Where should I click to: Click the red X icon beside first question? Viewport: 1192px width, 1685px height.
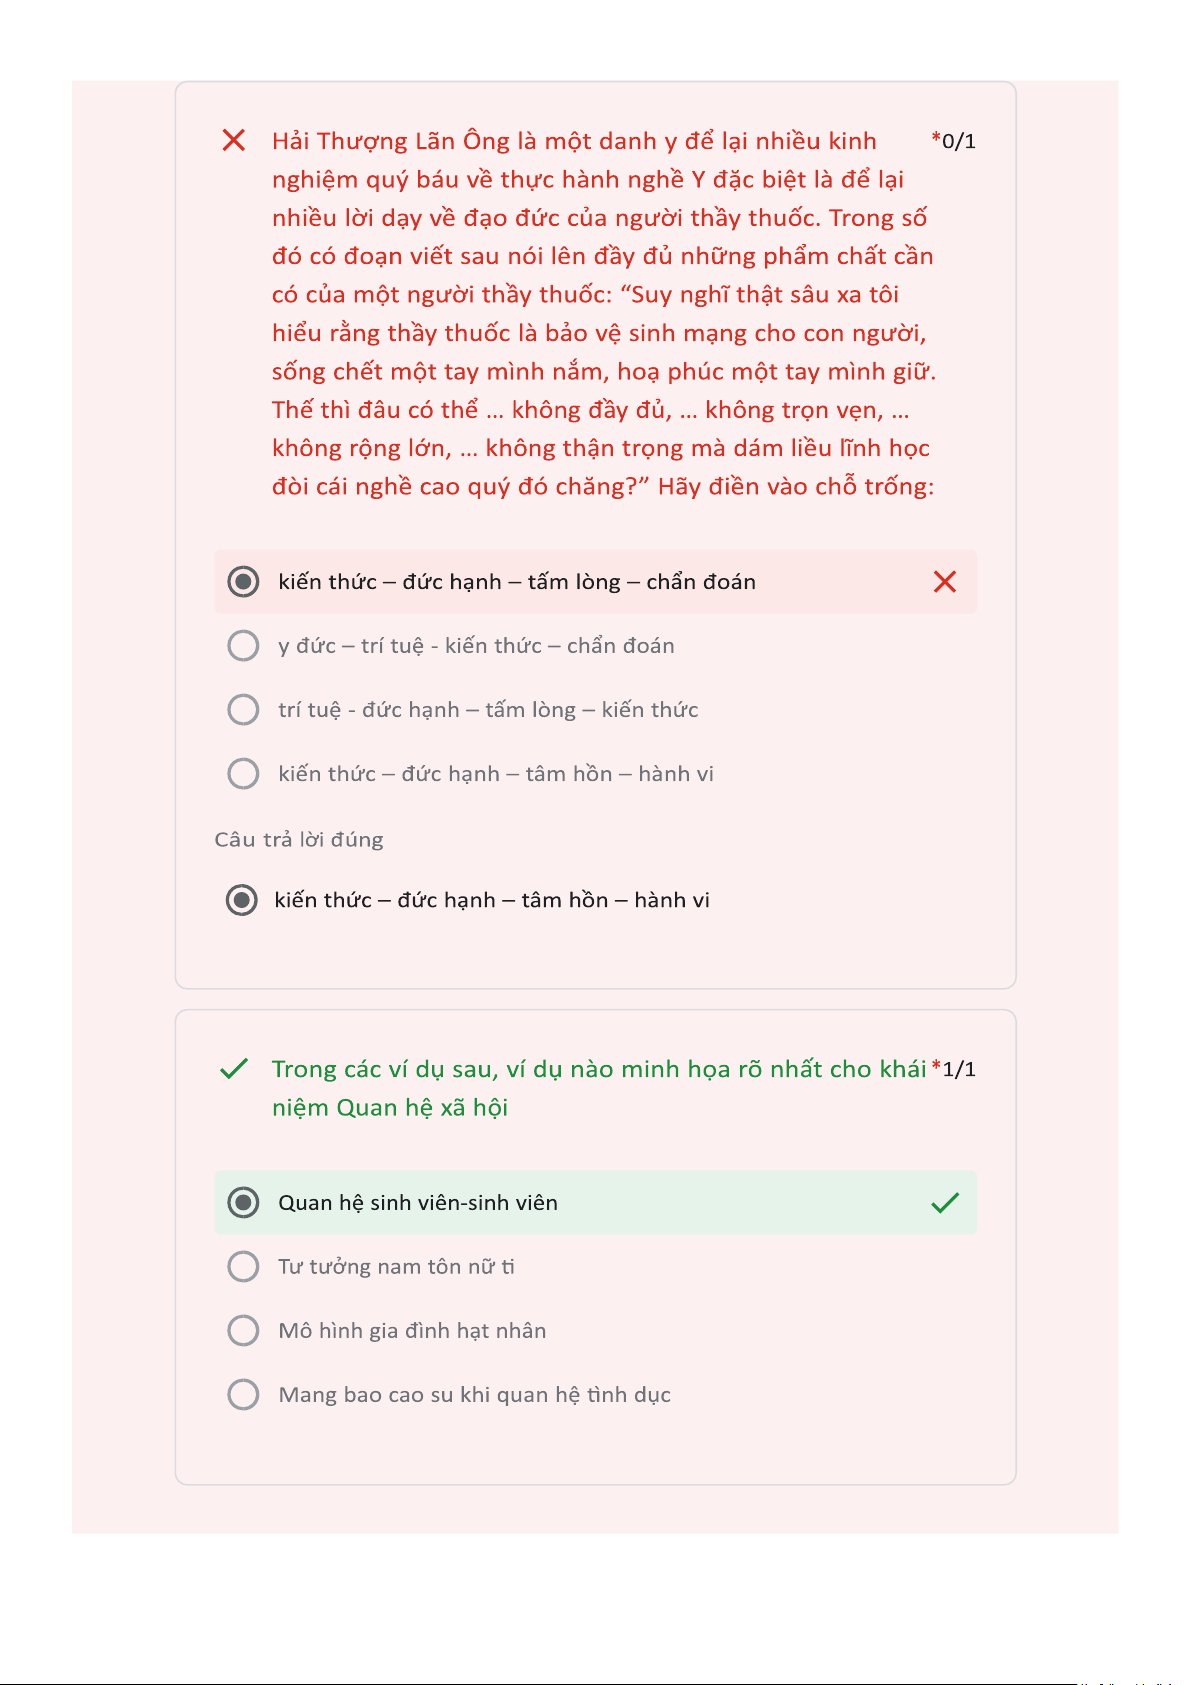pos(233,140)
